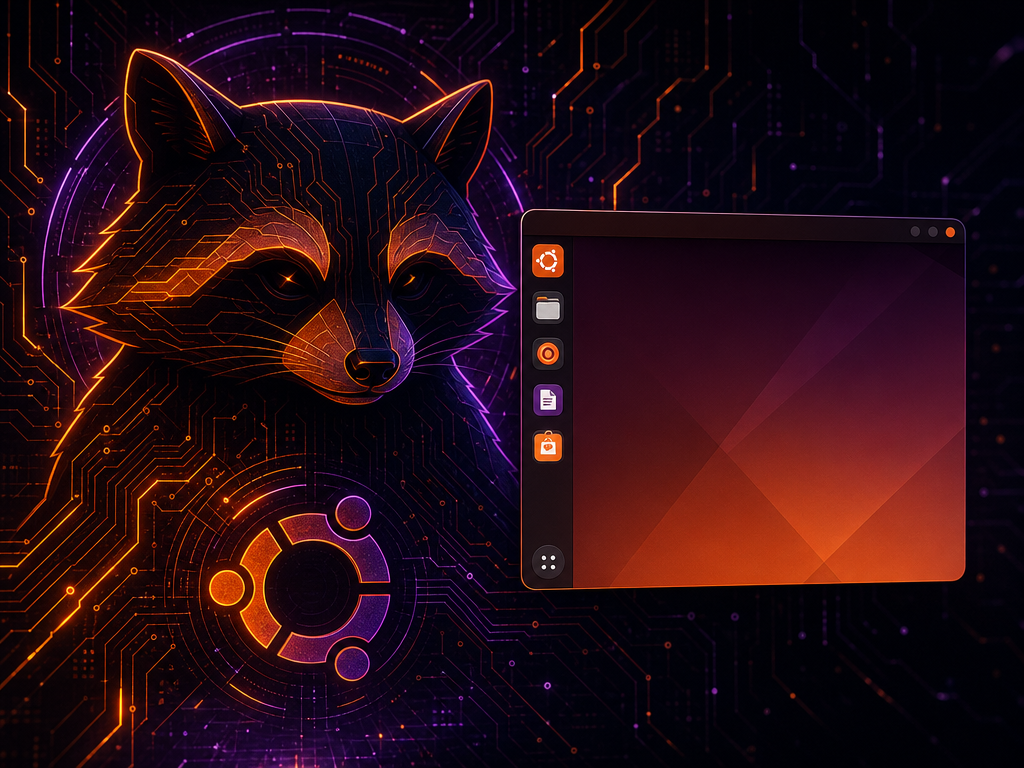Viewport: 1024px width, 768px height.
Task: Open the purple document app icon in the dock
Action: 547,400
